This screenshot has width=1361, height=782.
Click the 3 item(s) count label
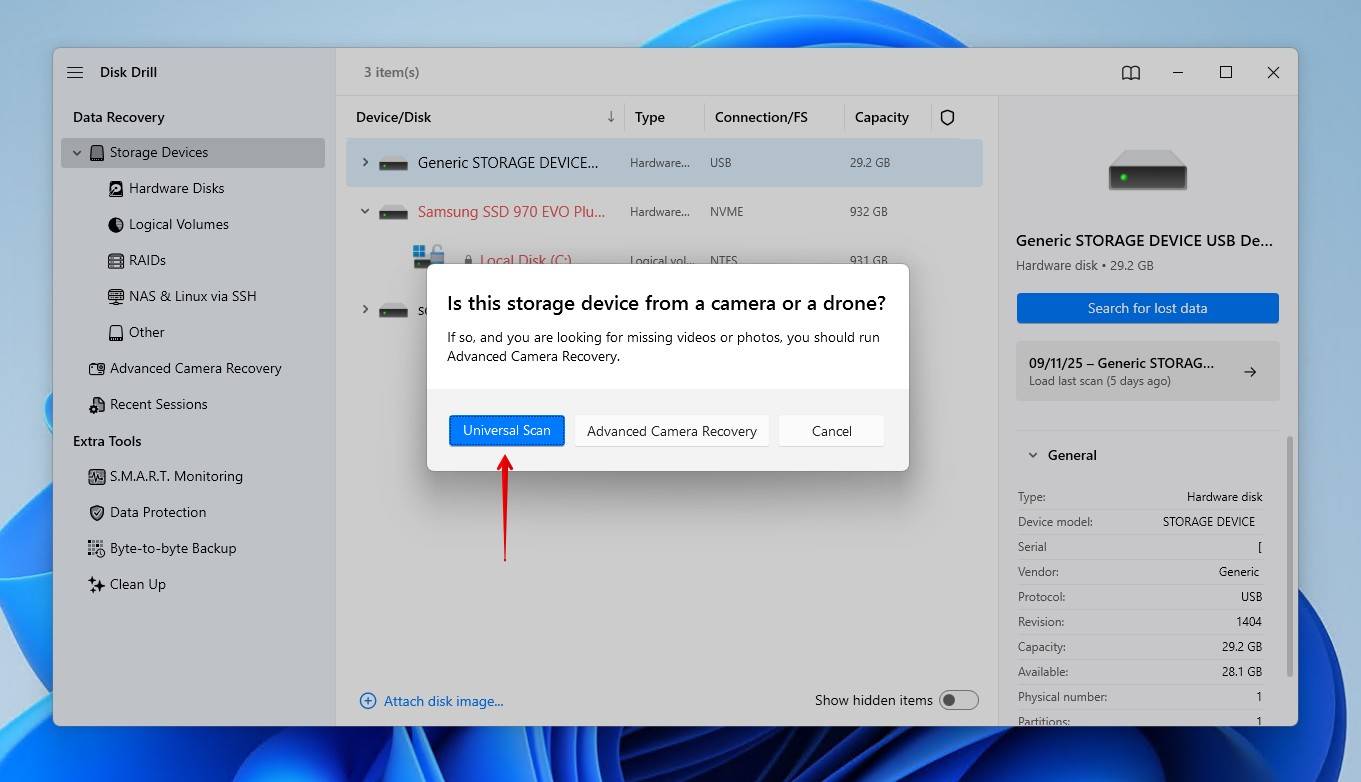pyautogui.click(x=391, y=72)
